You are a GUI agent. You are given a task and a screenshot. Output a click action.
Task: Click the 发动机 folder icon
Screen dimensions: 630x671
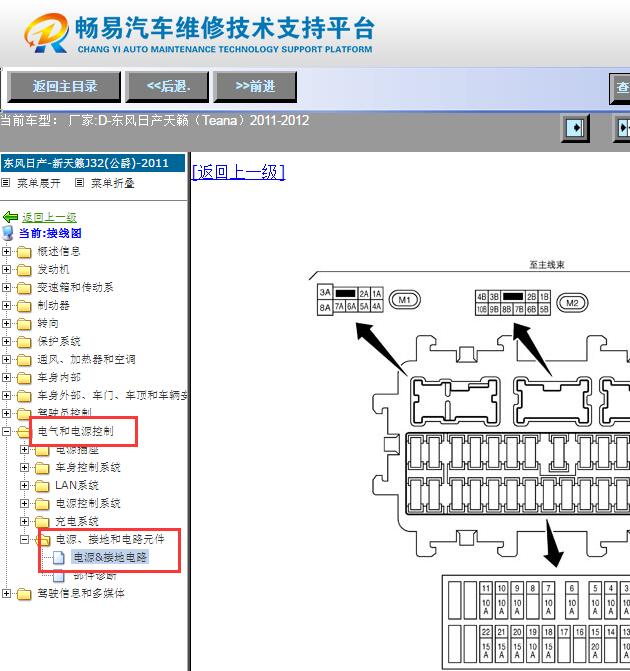pos(24,270)
